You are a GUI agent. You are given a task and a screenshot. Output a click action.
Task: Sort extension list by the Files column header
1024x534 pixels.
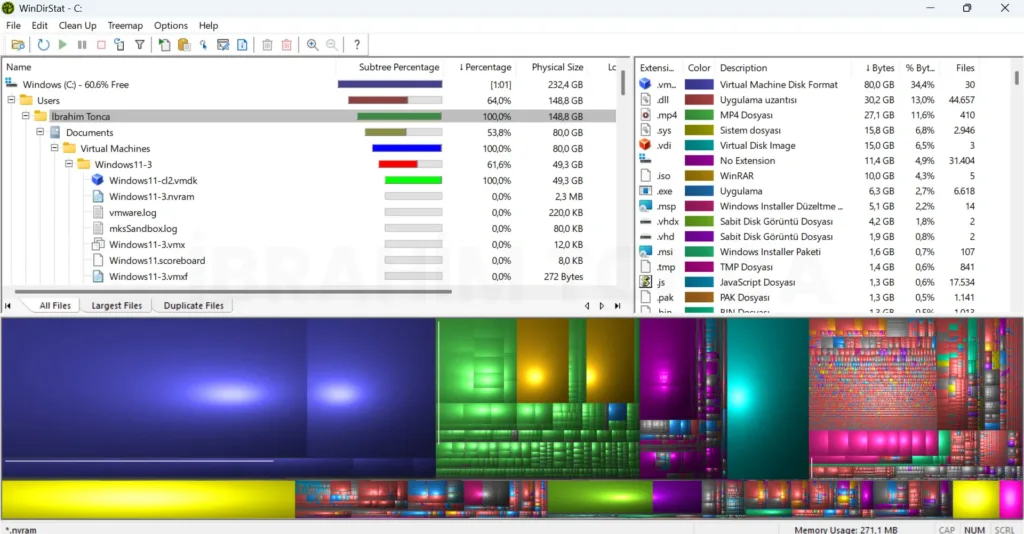958,68
